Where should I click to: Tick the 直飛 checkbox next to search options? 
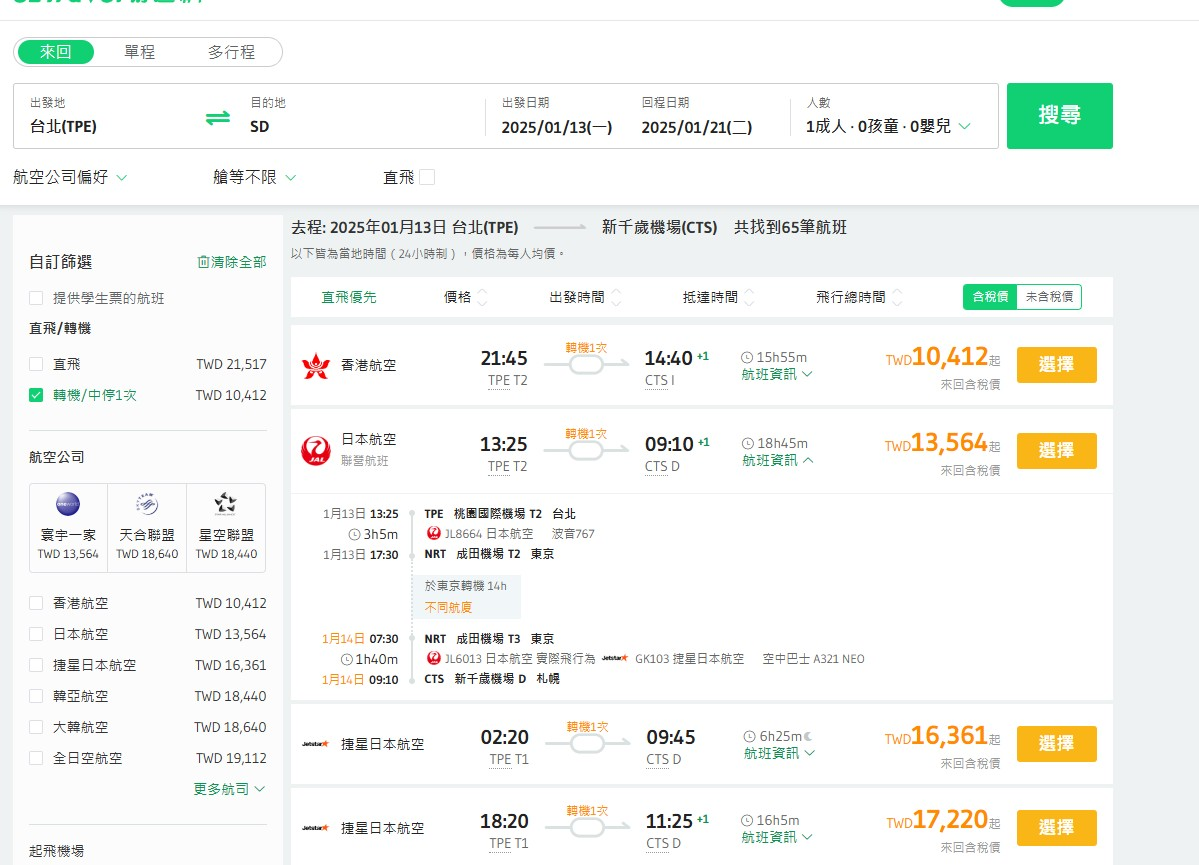(427, 177)
